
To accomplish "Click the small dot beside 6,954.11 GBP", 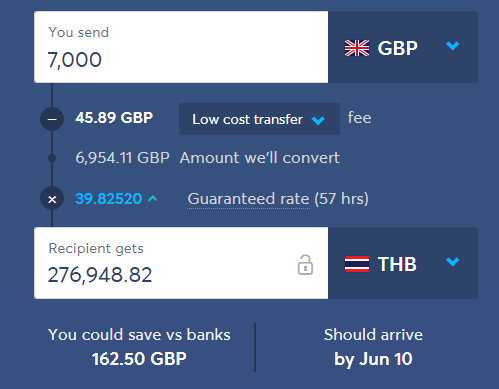I will 52,158.
